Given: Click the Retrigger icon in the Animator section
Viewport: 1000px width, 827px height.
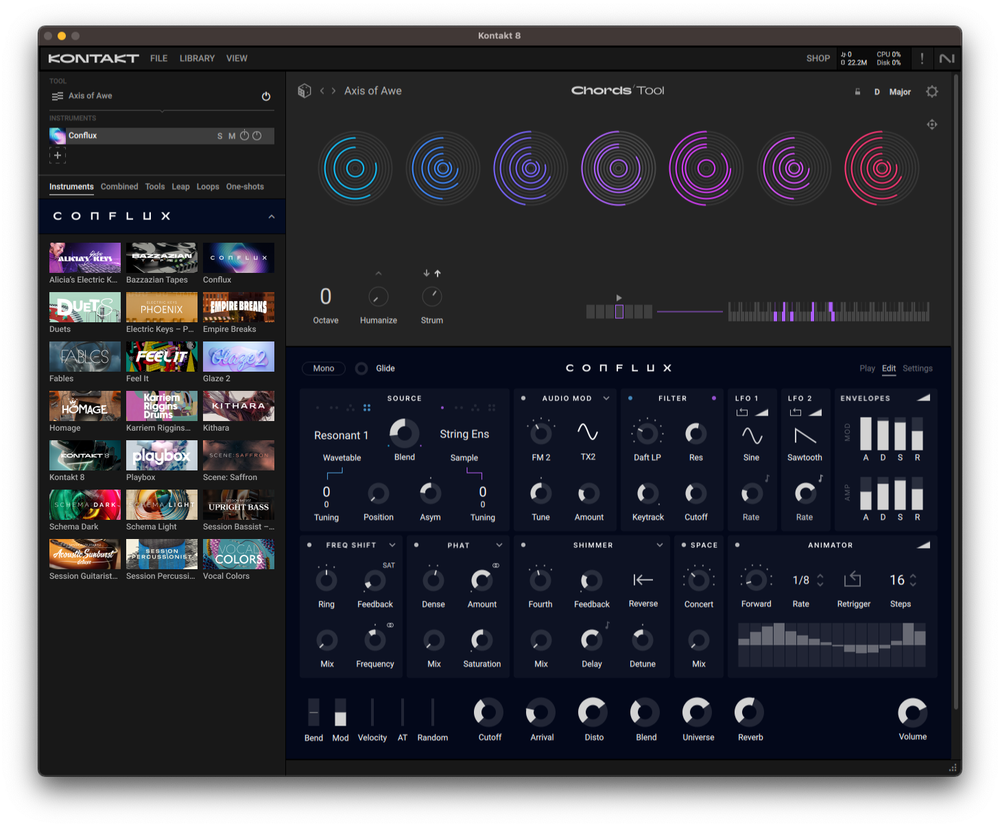Looking at the screenshot, I should 852,580.
